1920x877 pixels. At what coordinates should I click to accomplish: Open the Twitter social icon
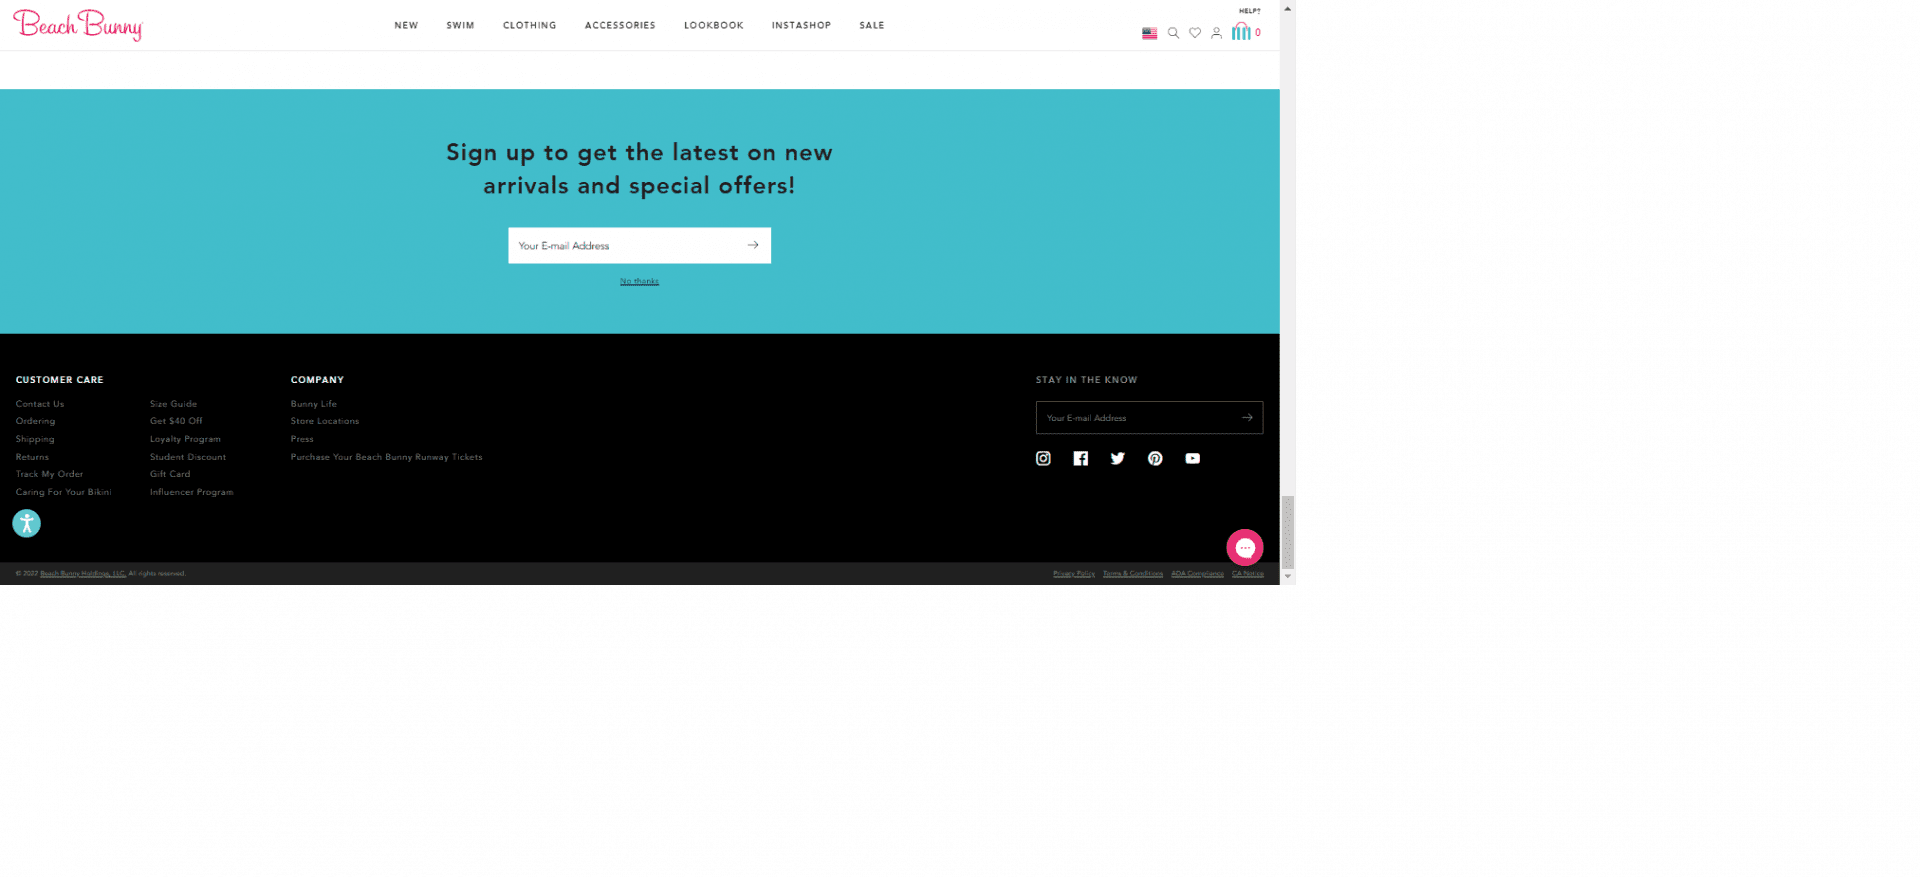(x=1117, y=458)
